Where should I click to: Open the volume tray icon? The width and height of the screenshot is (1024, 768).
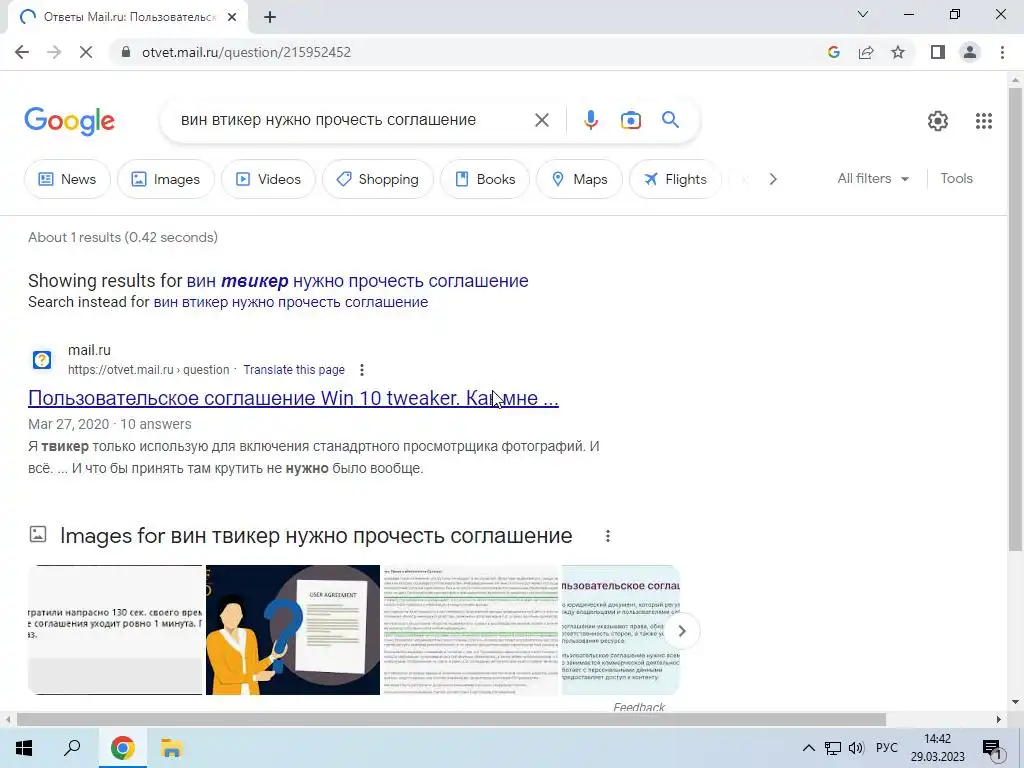[x=856, y=748]
